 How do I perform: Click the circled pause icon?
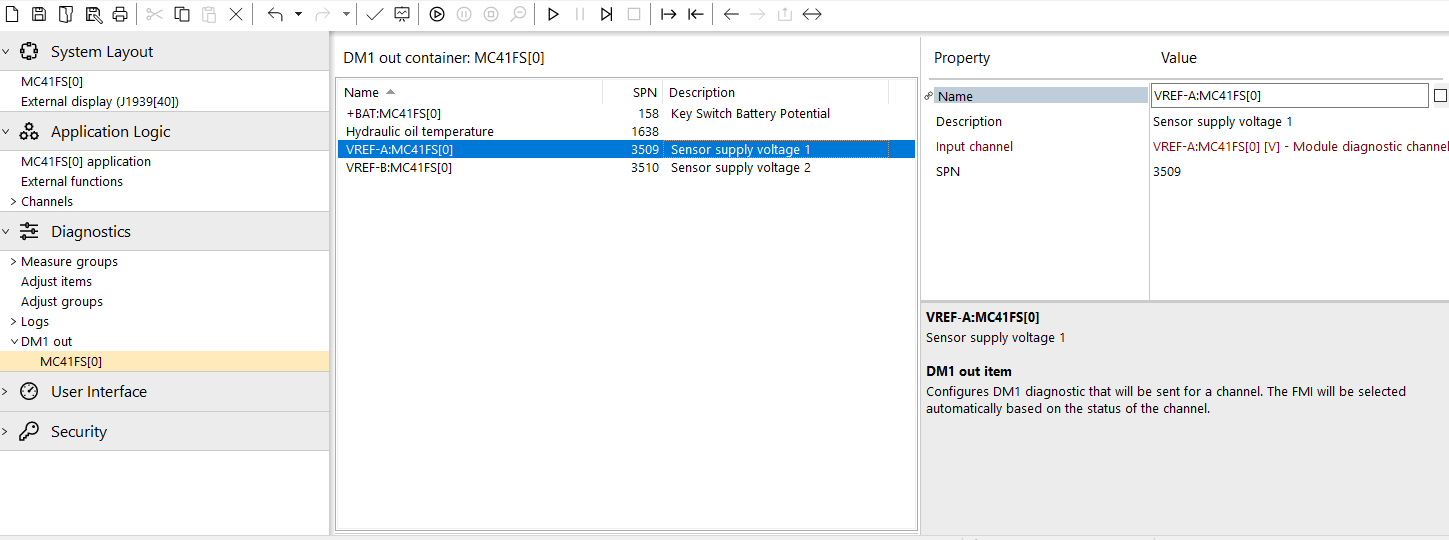click(x=464, y=14)
